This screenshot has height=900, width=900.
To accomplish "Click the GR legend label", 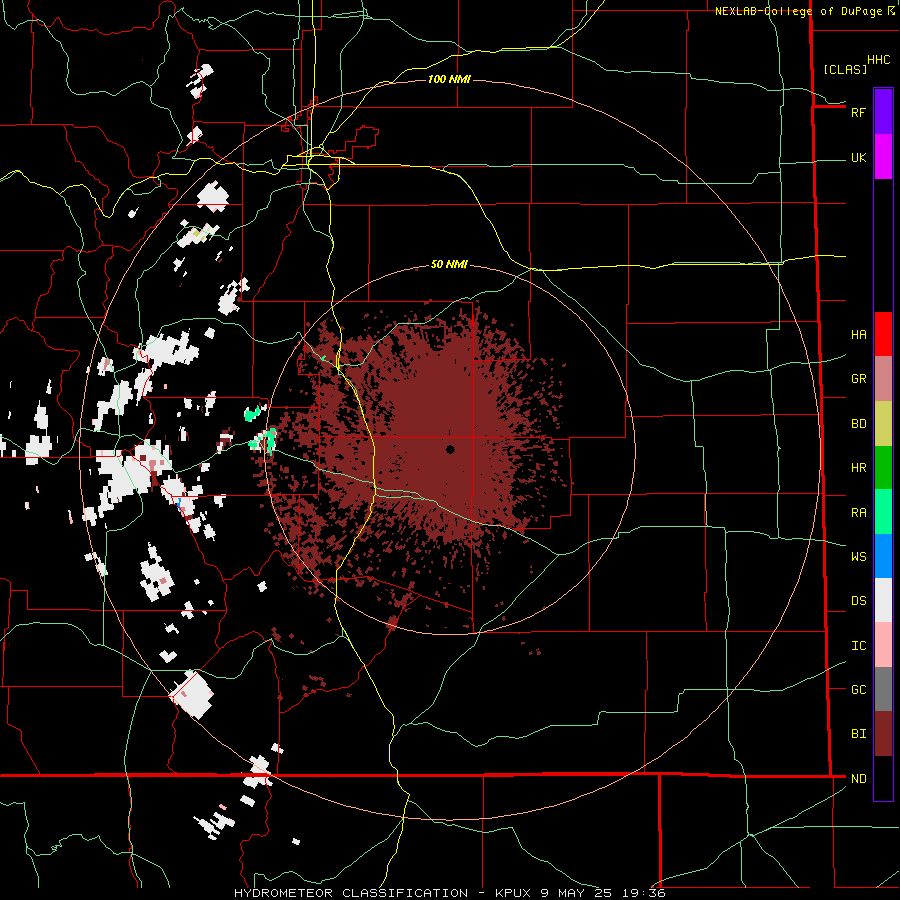I will coord(858,379).
